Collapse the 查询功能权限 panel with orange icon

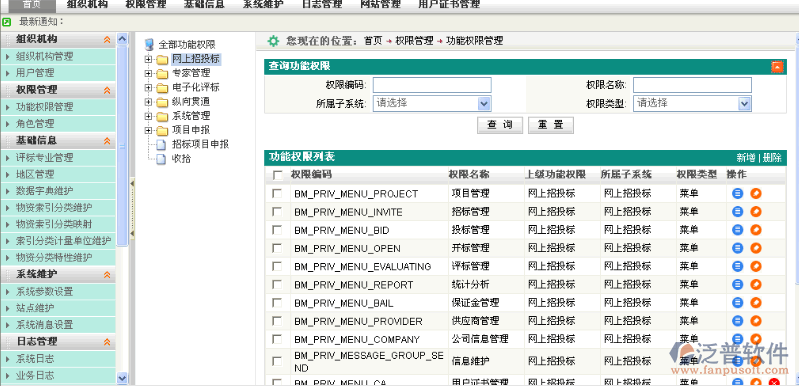(777, 67)
